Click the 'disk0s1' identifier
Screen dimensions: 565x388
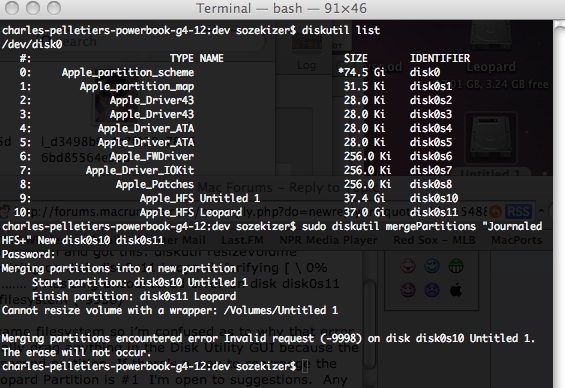tap(431, 86)
